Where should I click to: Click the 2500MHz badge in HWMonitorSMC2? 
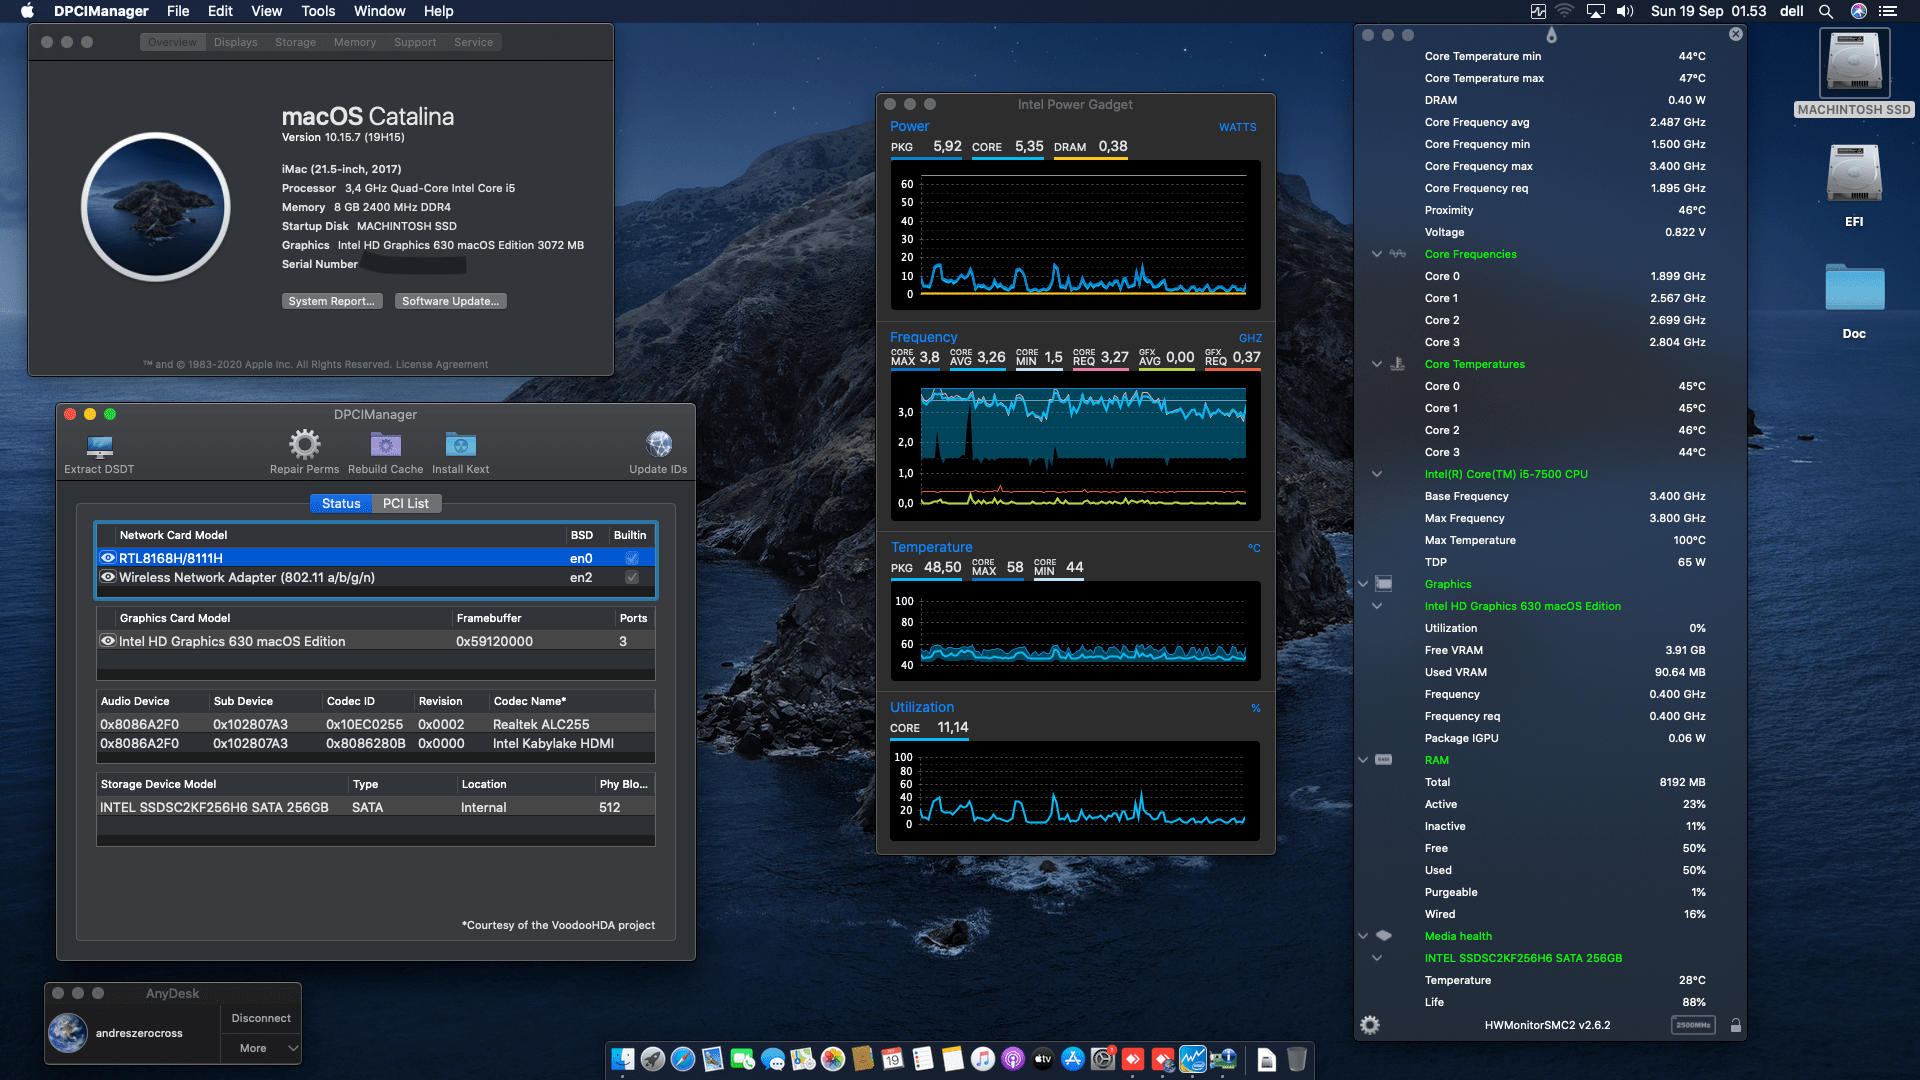point(1693,1025)
